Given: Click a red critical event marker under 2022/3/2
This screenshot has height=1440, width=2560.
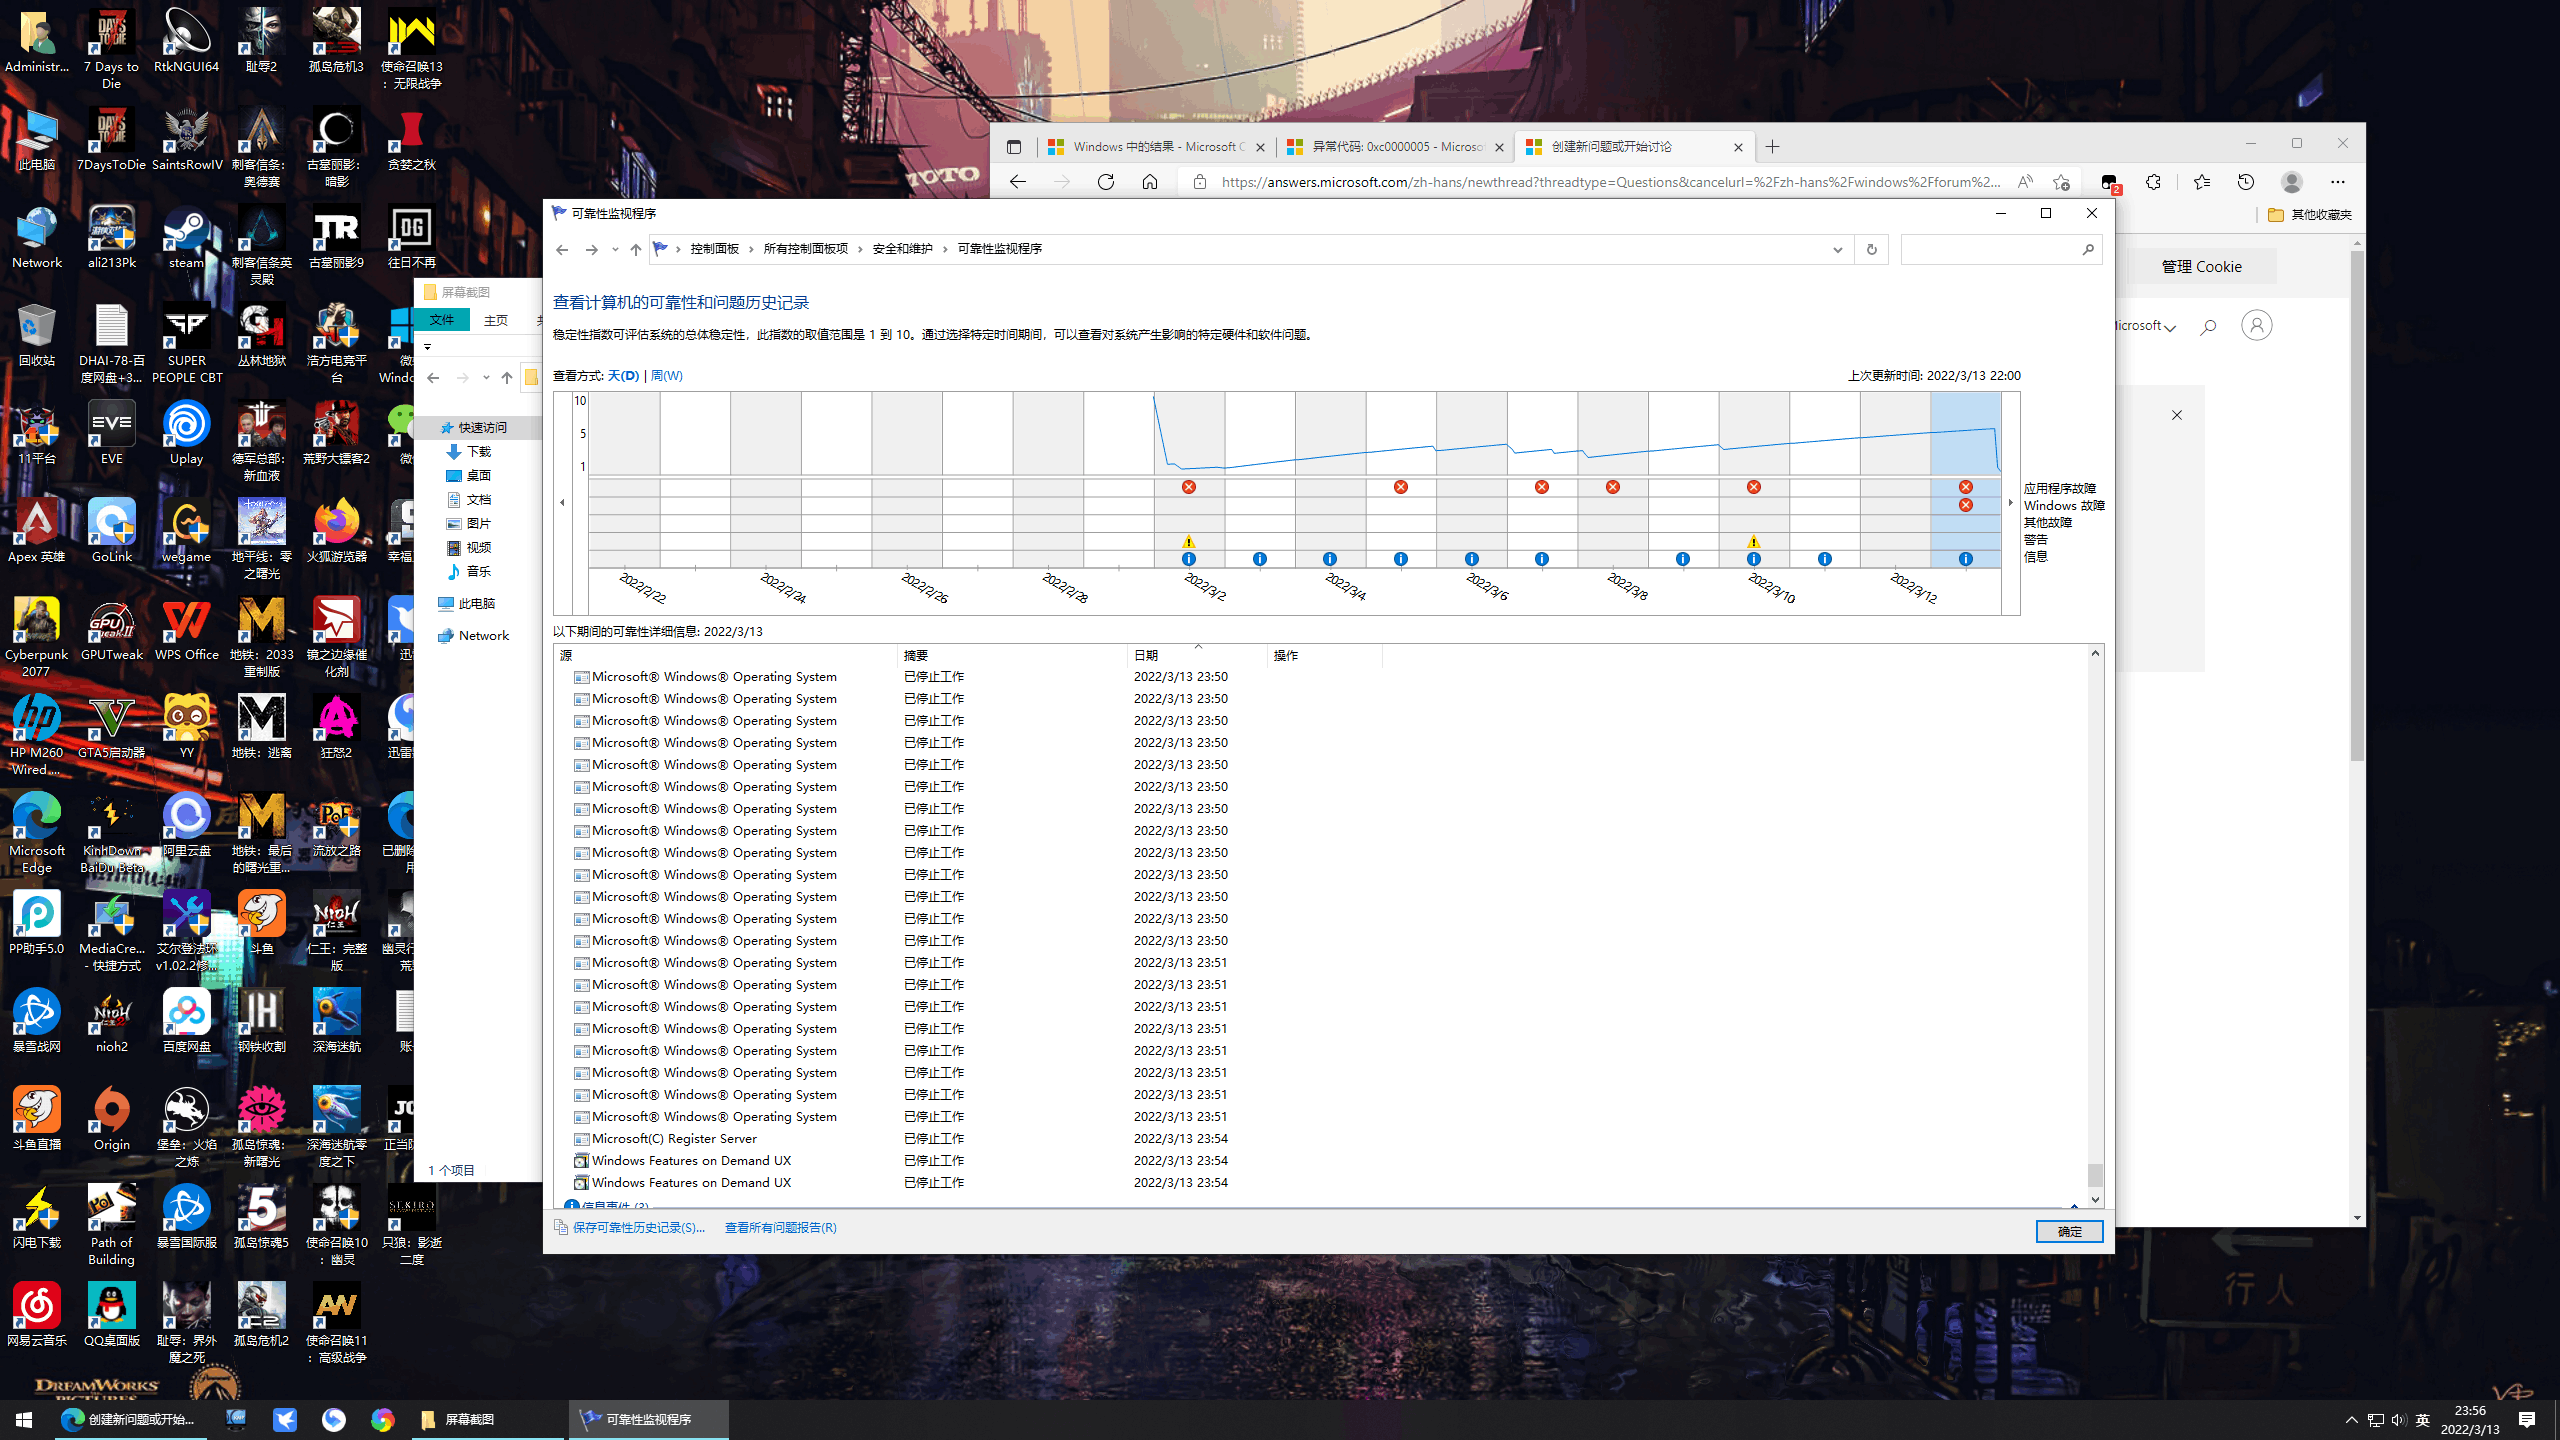Looking at the screenshot, I should (1188, 487).
